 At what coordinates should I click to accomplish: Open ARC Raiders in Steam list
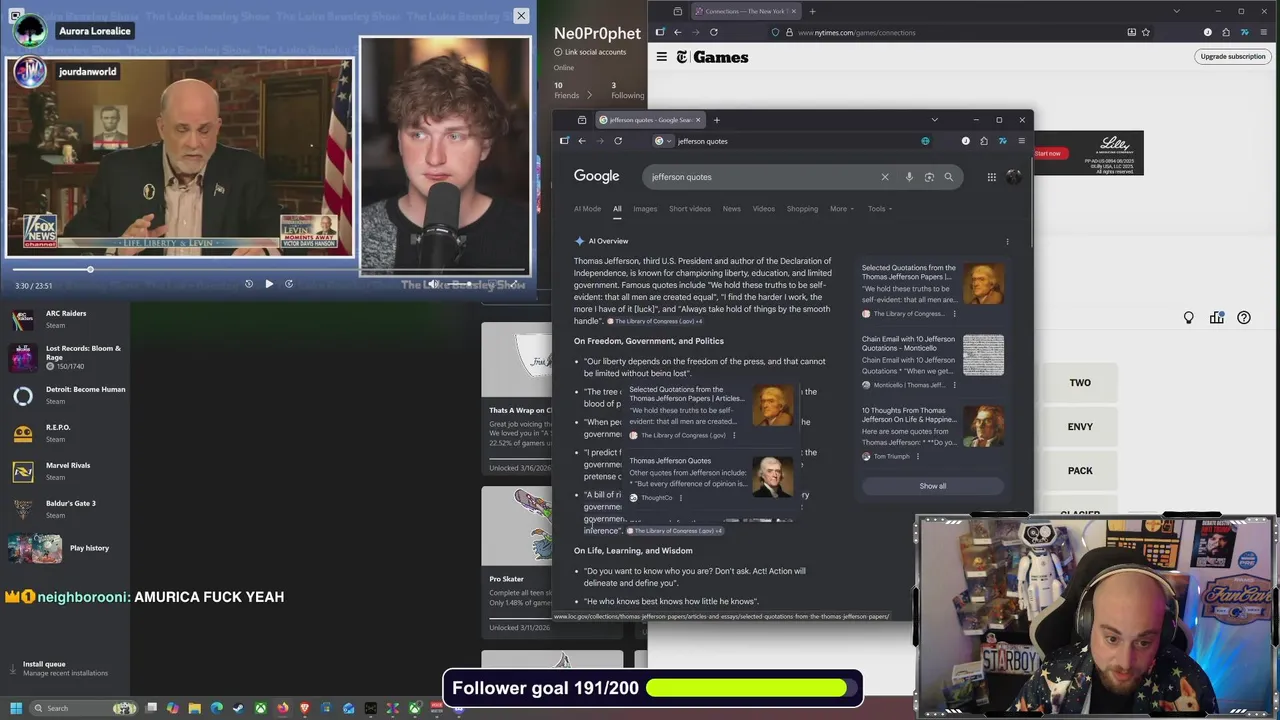(x=68, y=319)
